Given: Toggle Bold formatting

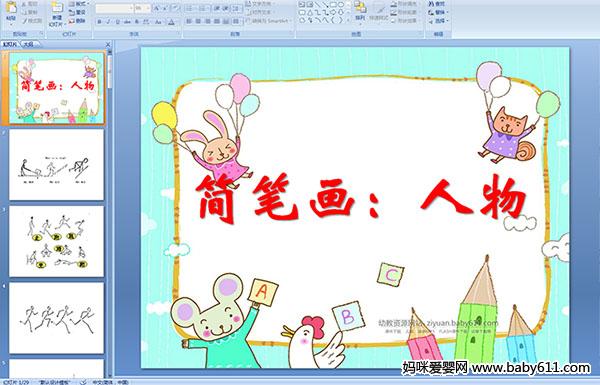Looking at the screenshot, I should click(x=99, y=22).
